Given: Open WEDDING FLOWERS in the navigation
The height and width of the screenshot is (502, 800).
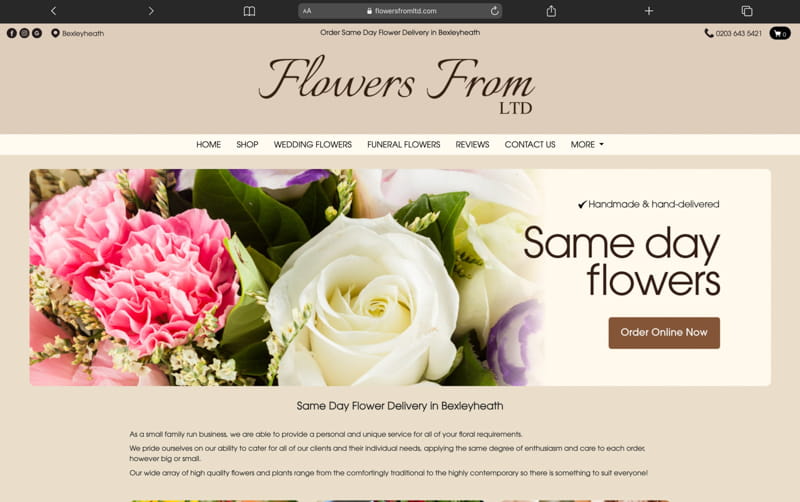Looking at the screenshot, I should tap(313, 144).
